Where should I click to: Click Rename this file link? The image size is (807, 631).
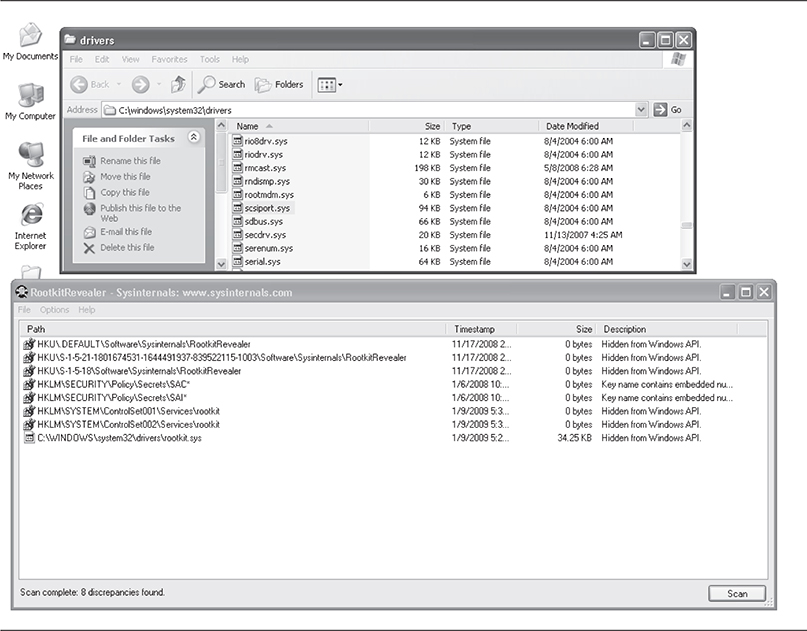pyautogui.click(x=129, y=161)
